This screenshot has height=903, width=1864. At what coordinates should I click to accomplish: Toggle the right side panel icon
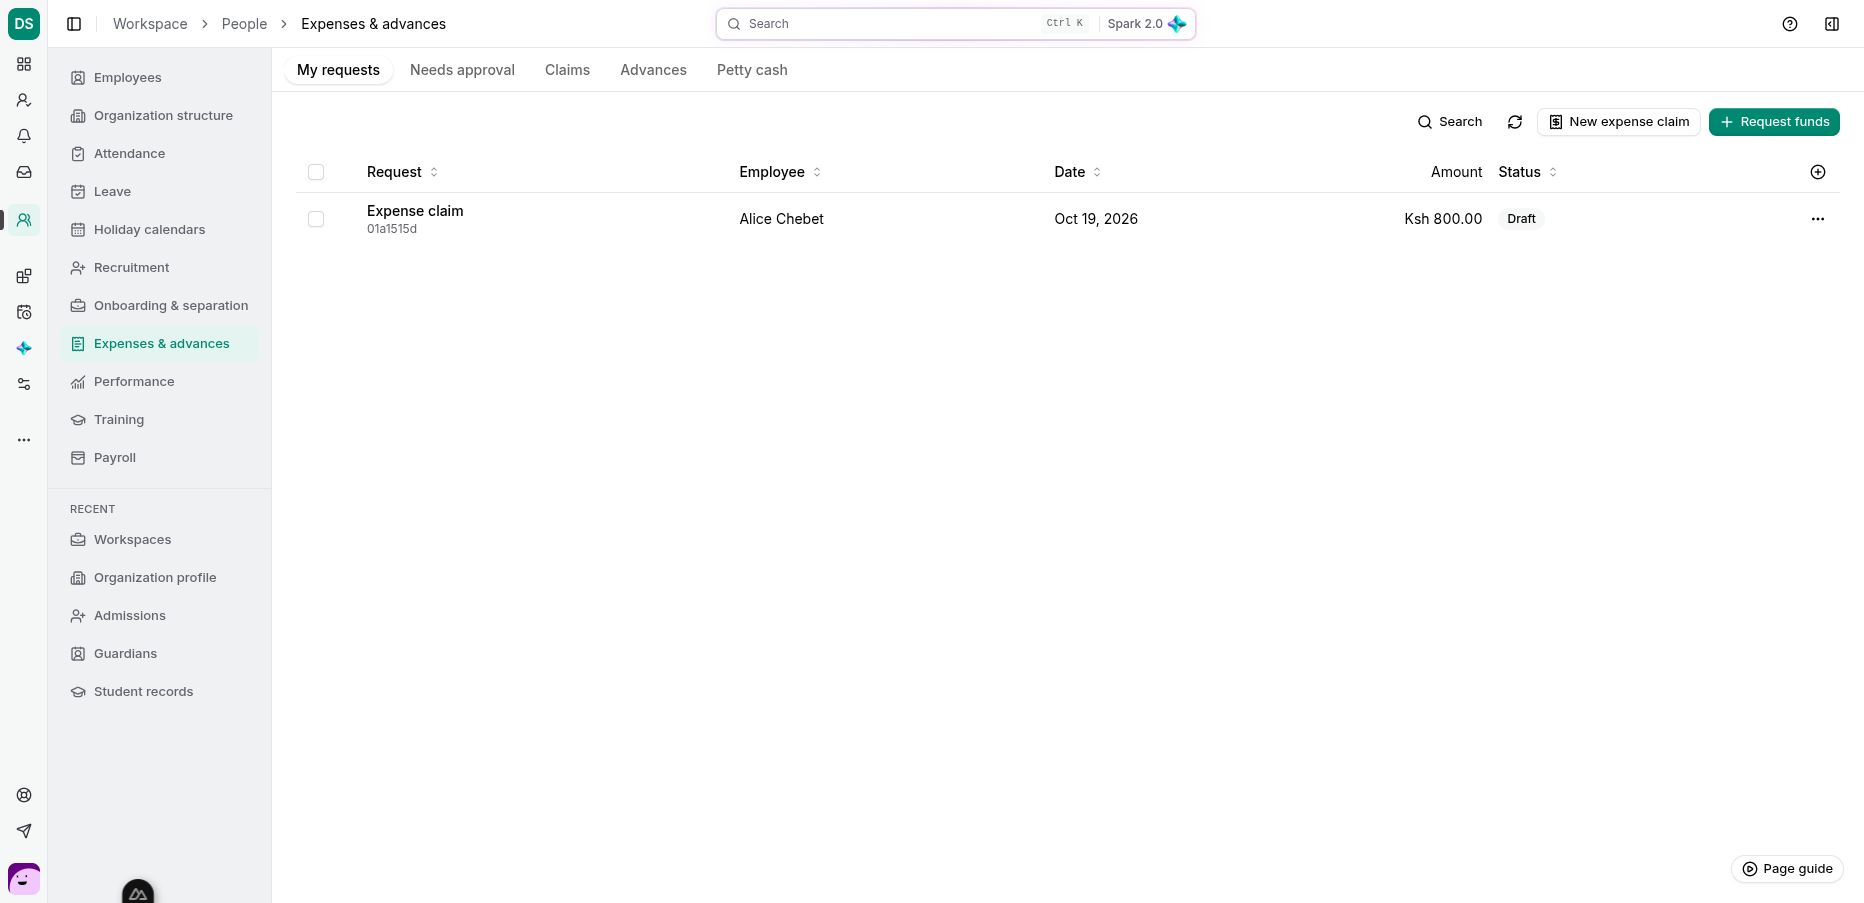(1832, 24)
